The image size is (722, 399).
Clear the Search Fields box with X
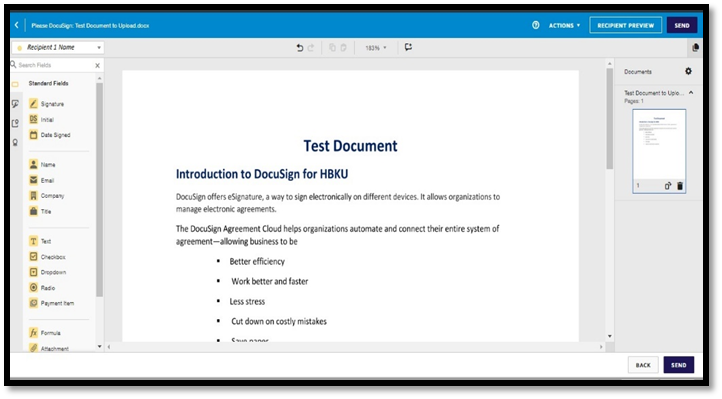click(98, 66)
